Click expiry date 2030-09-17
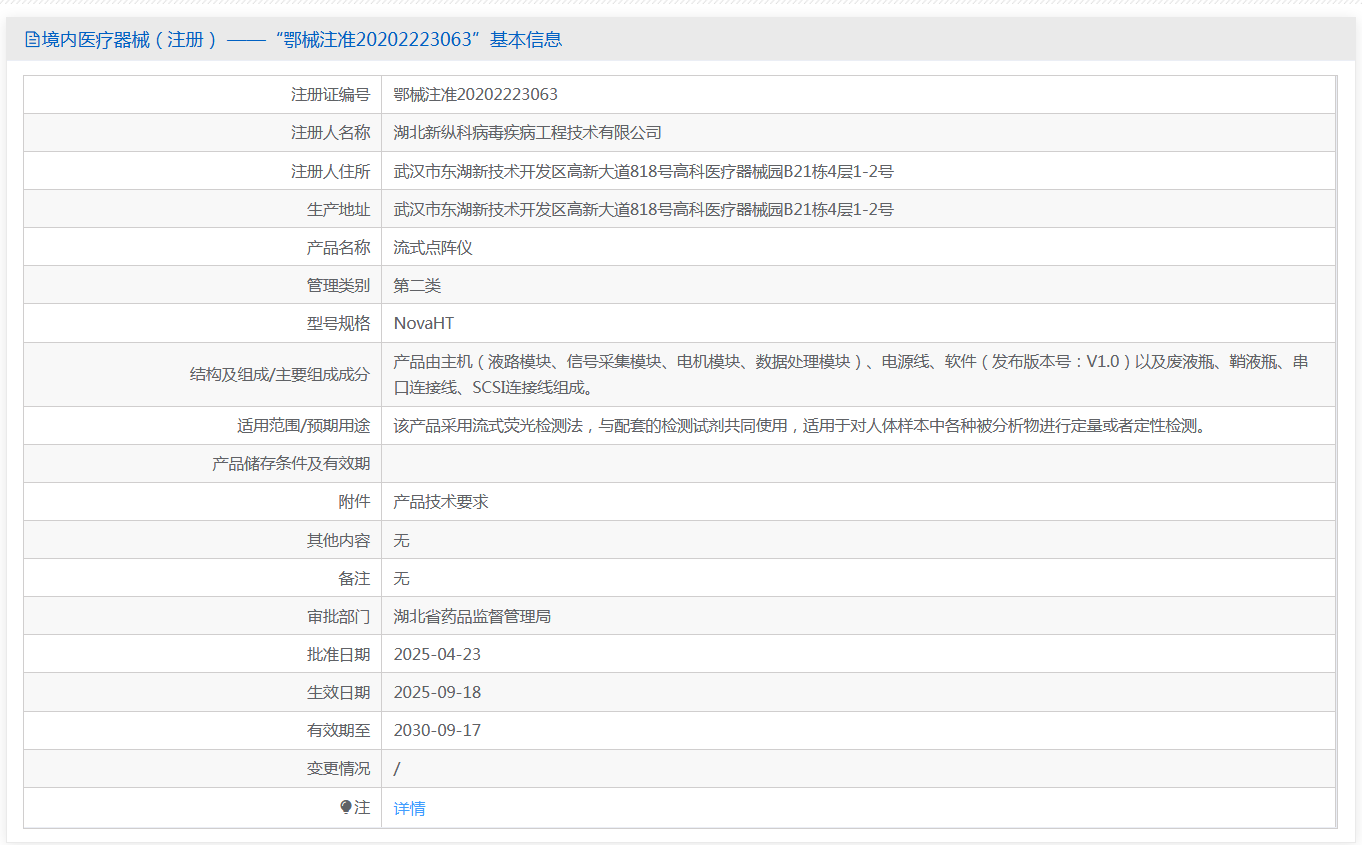1362x845 pixels. [438, 730]
